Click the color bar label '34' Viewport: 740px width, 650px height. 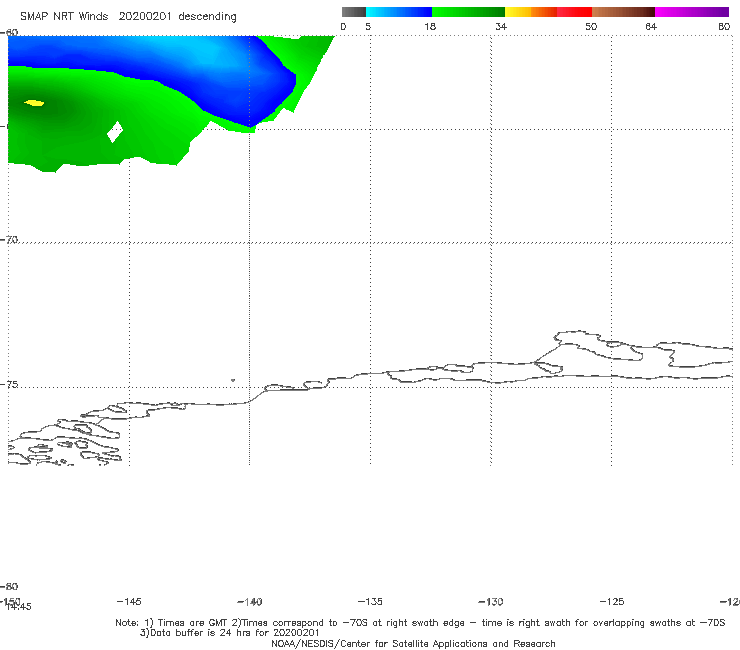point(501,26)
